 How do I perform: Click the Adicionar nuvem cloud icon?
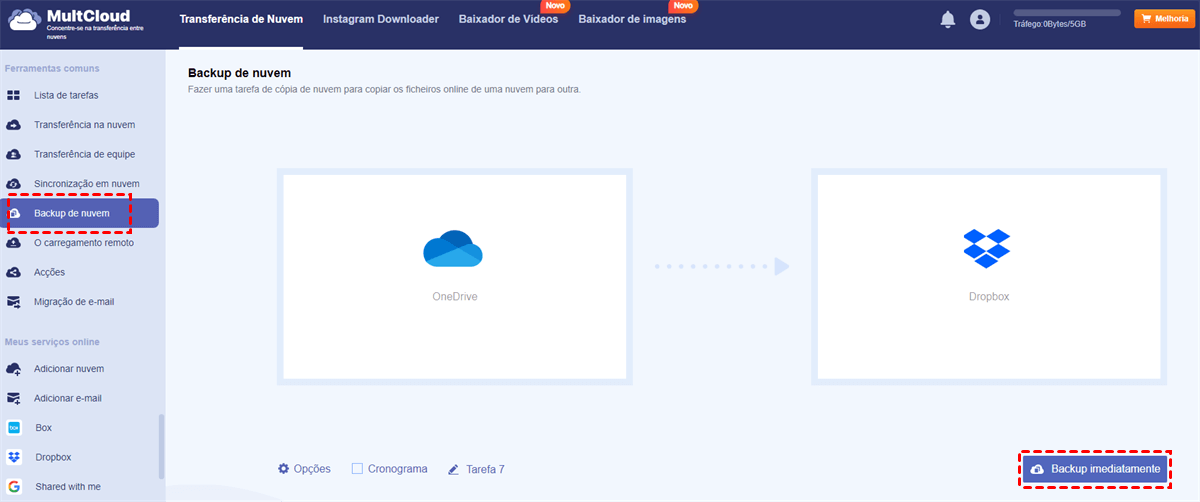point(14,369)
